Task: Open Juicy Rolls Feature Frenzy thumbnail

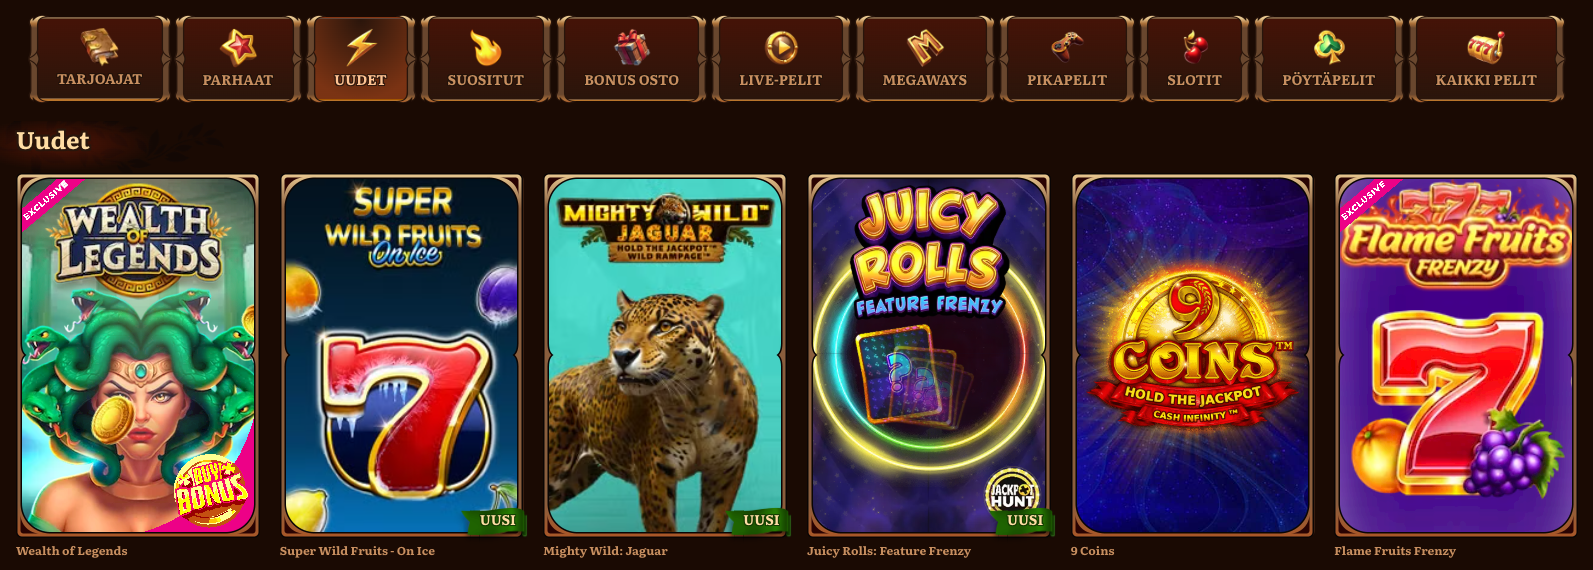Action: 929,356
